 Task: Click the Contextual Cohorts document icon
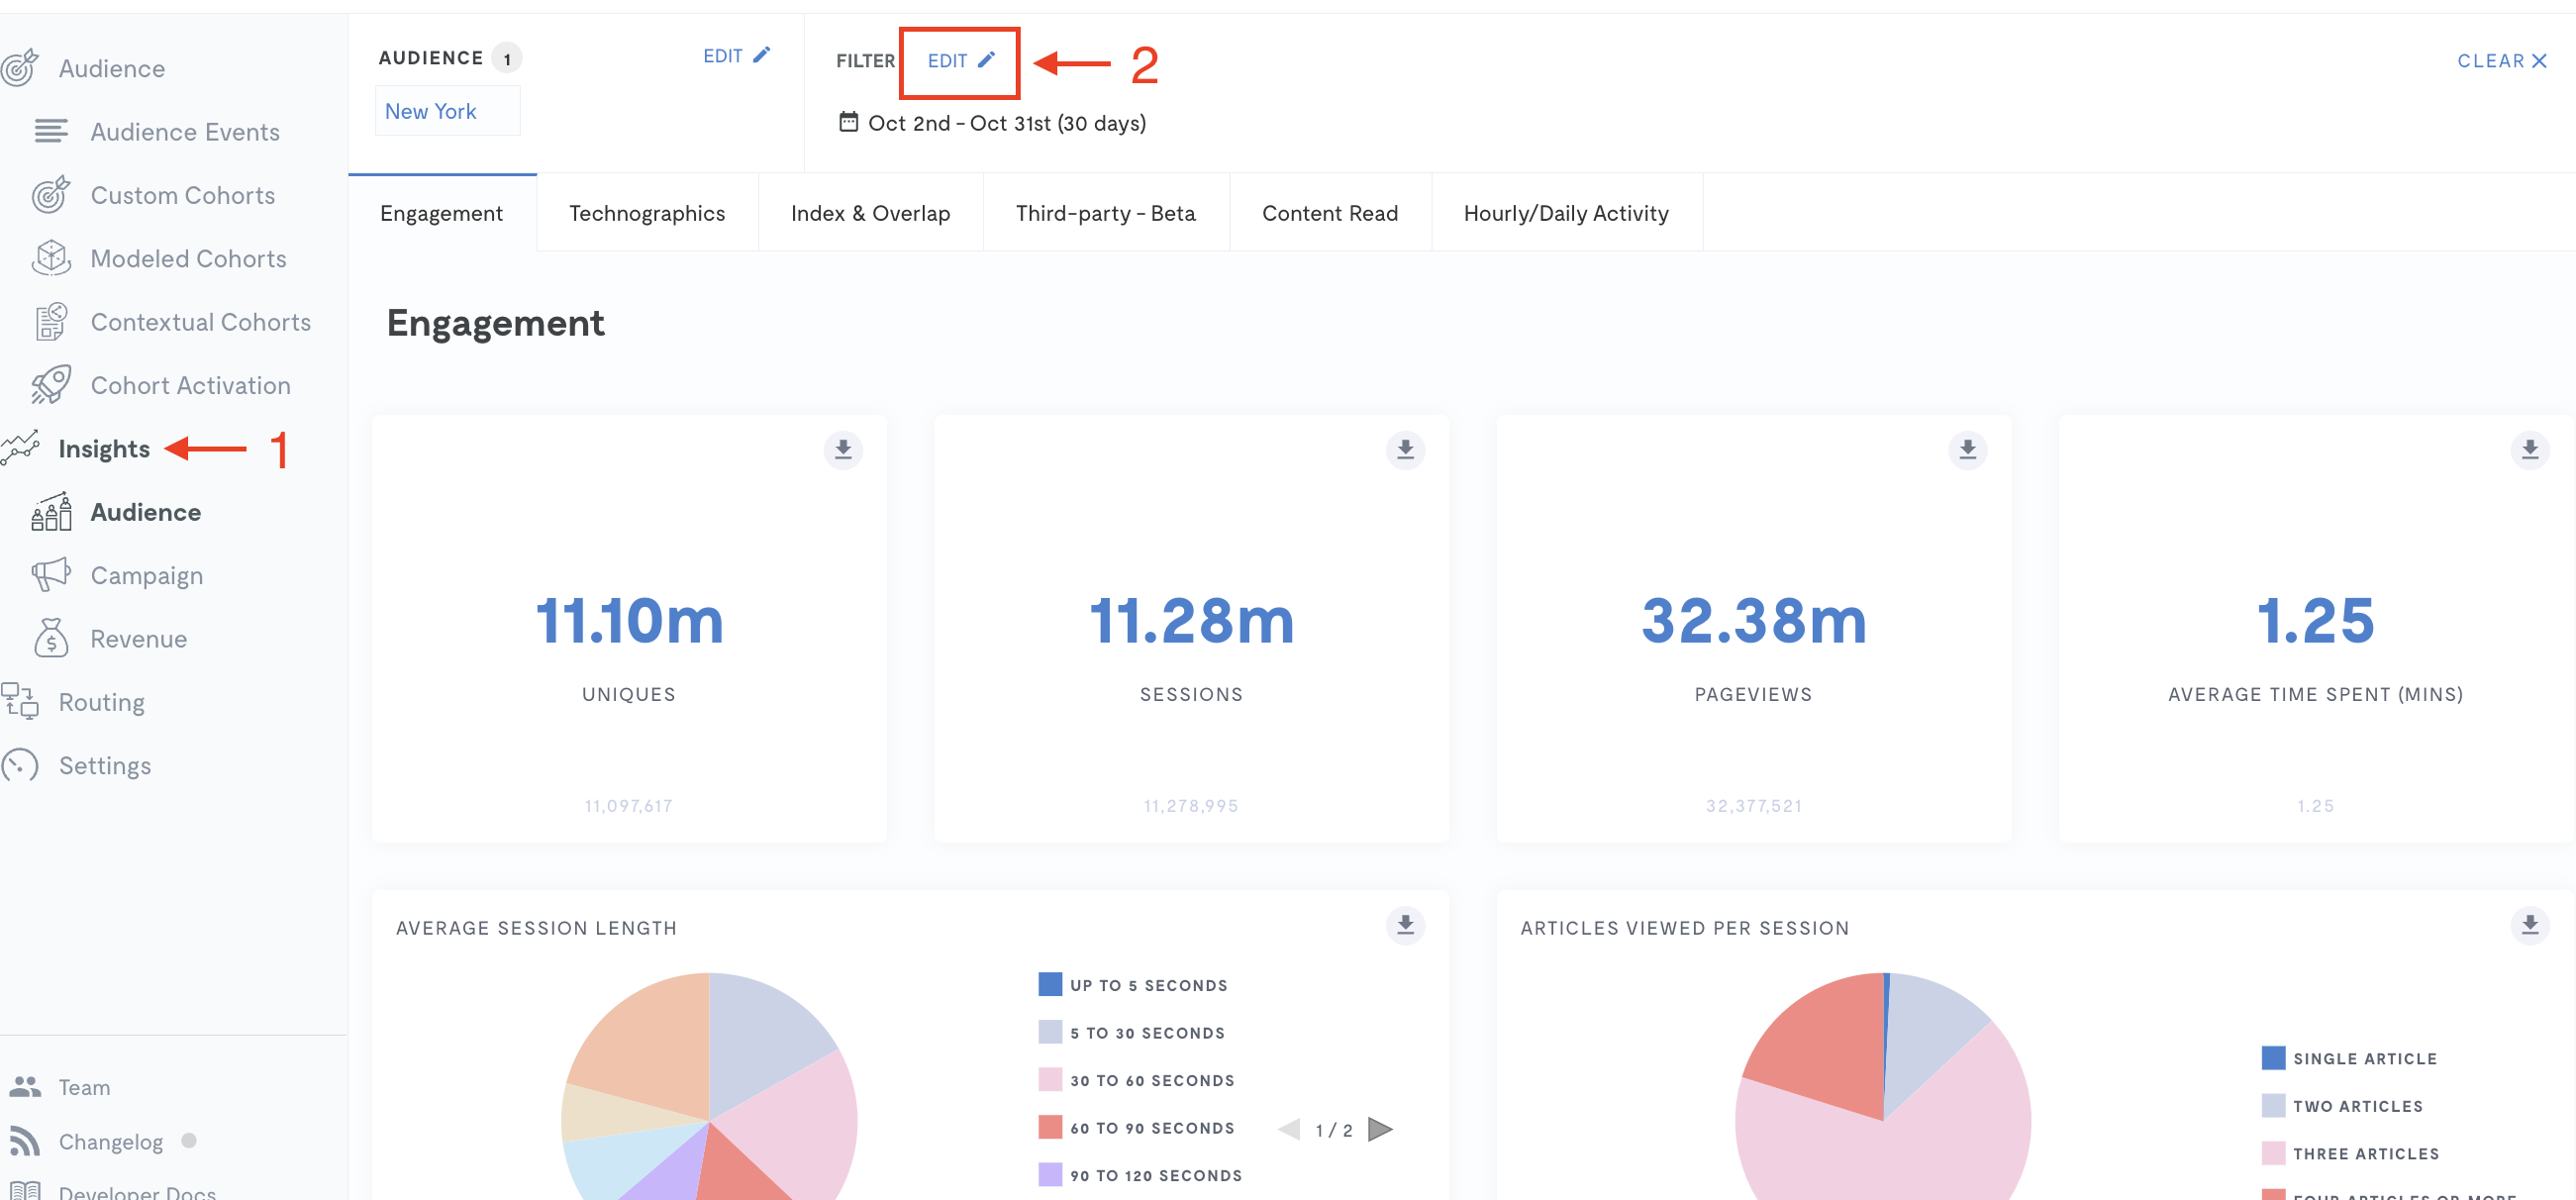tap(51, 322)
